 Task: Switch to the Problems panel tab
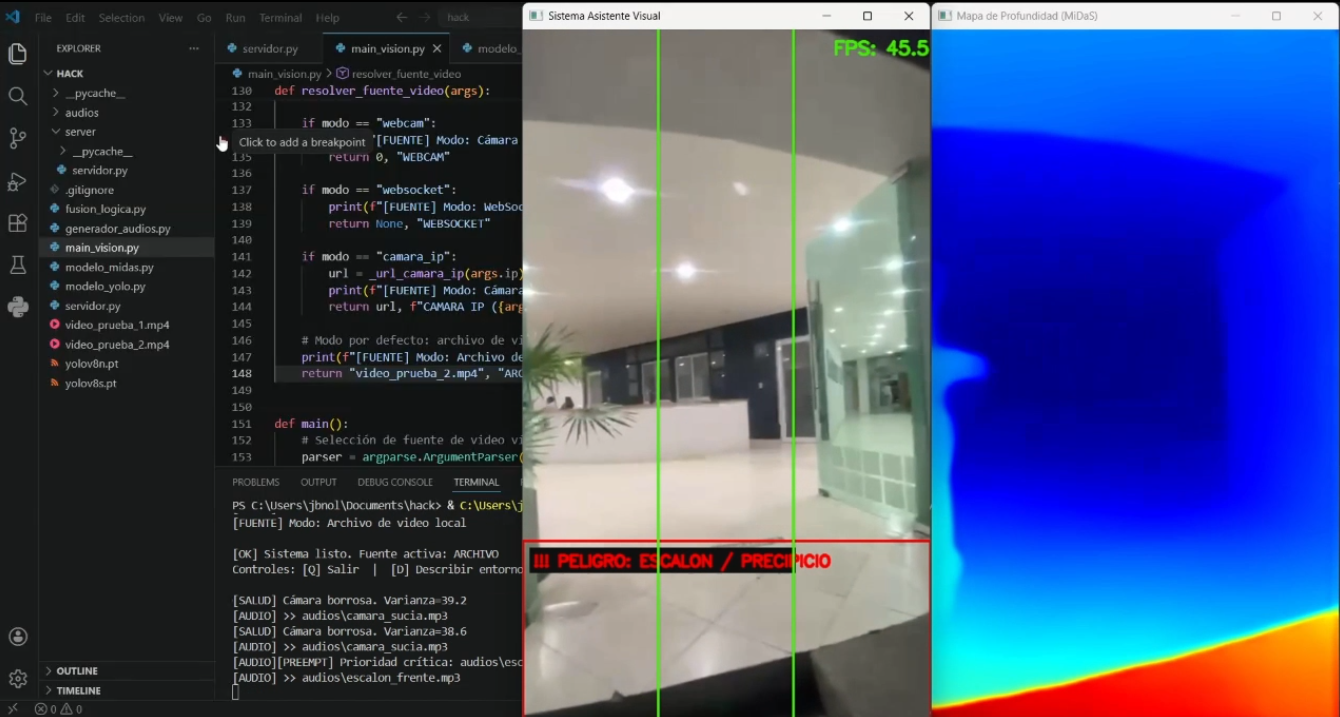point(256,482)
